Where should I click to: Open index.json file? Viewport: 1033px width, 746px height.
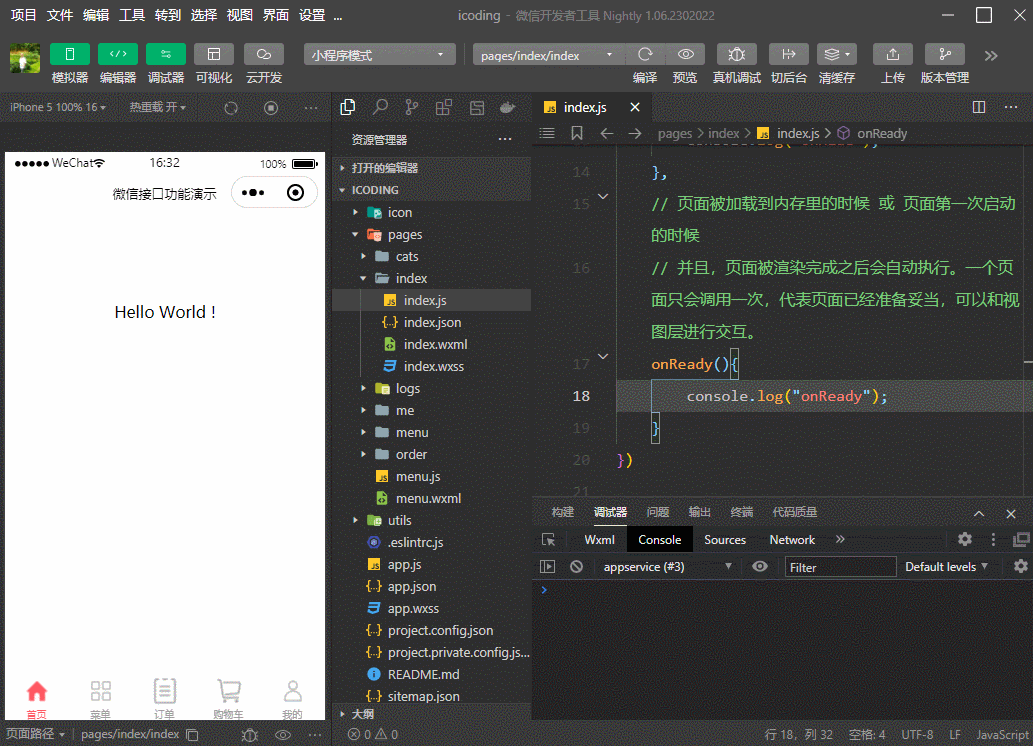[432, 322]
